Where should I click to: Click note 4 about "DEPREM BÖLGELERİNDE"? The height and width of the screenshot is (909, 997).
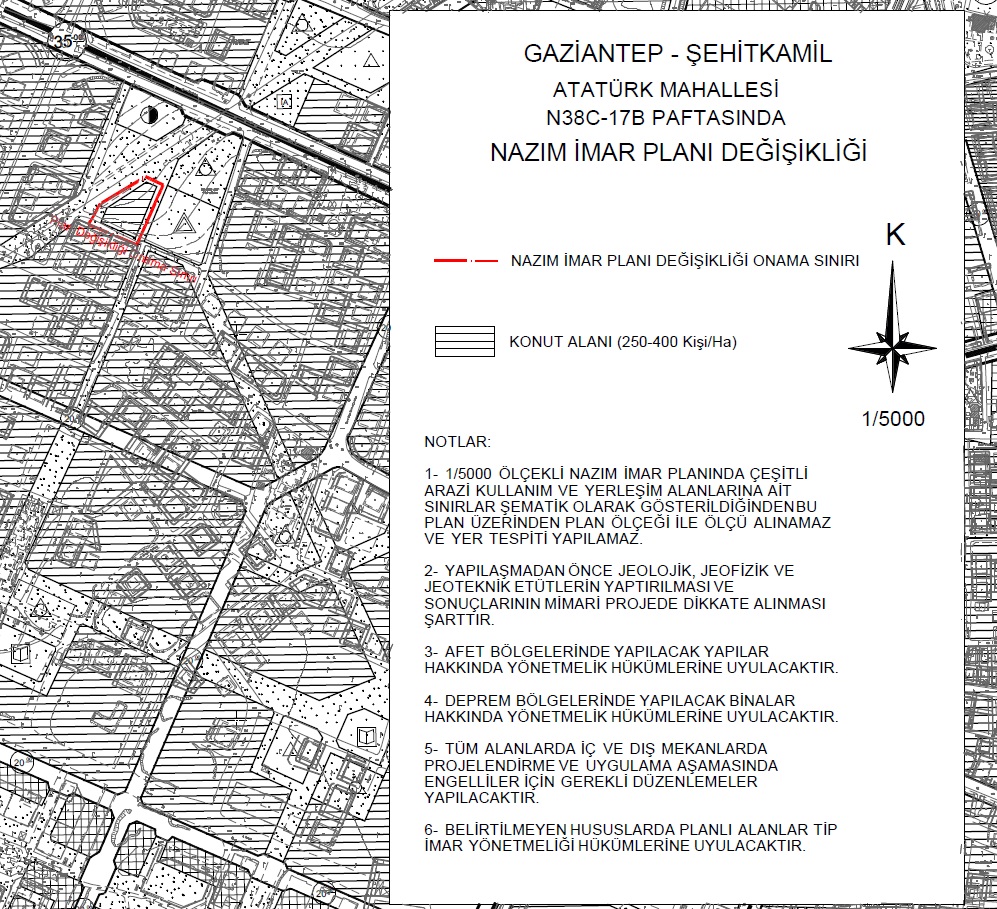coord(631,709)
